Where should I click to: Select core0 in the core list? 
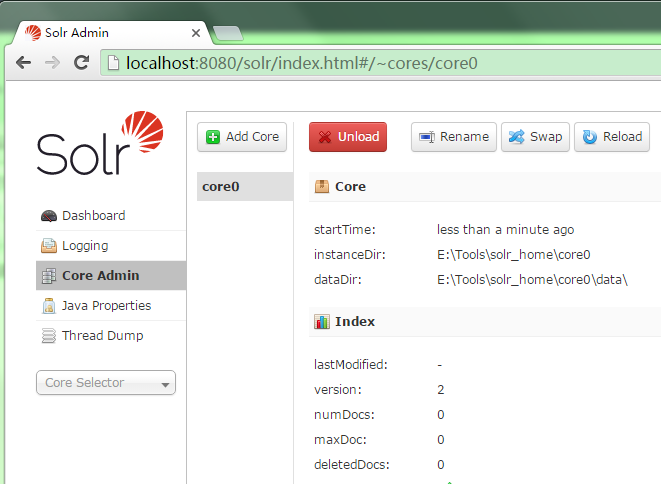pos(245,186)
